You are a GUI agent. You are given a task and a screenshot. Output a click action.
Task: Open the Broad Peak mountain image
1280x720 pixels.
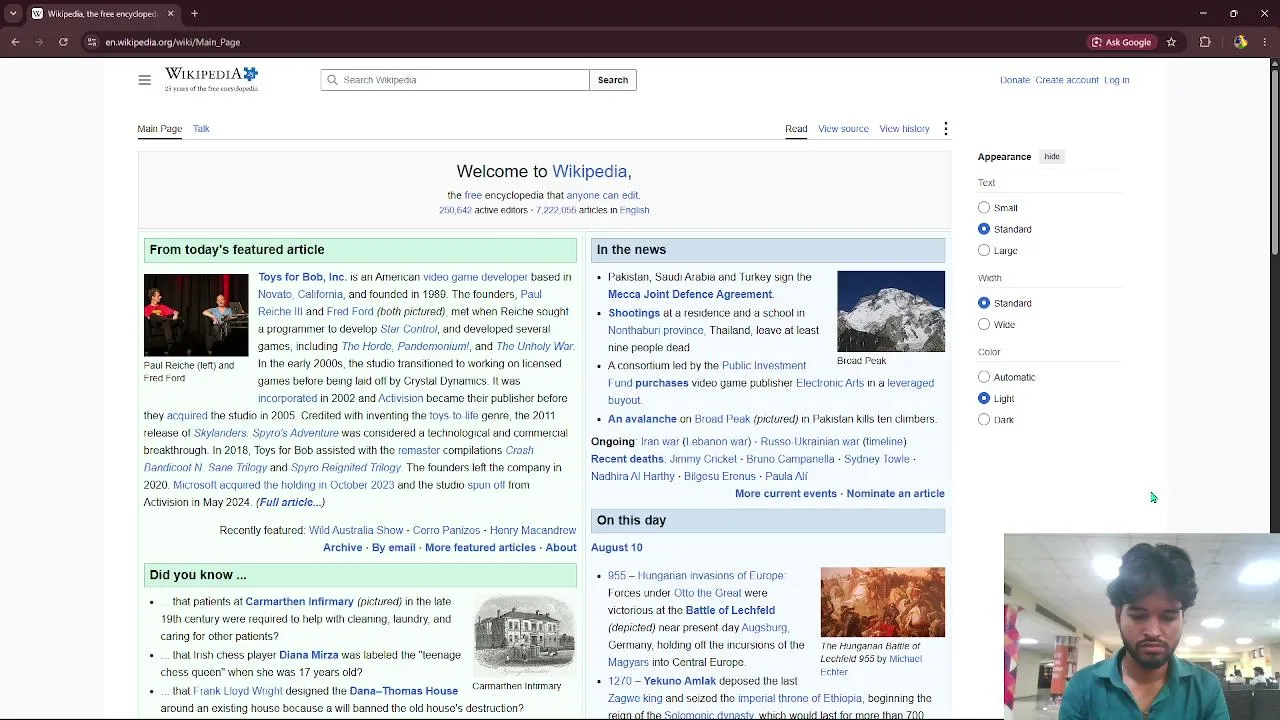tap(891, 311)
